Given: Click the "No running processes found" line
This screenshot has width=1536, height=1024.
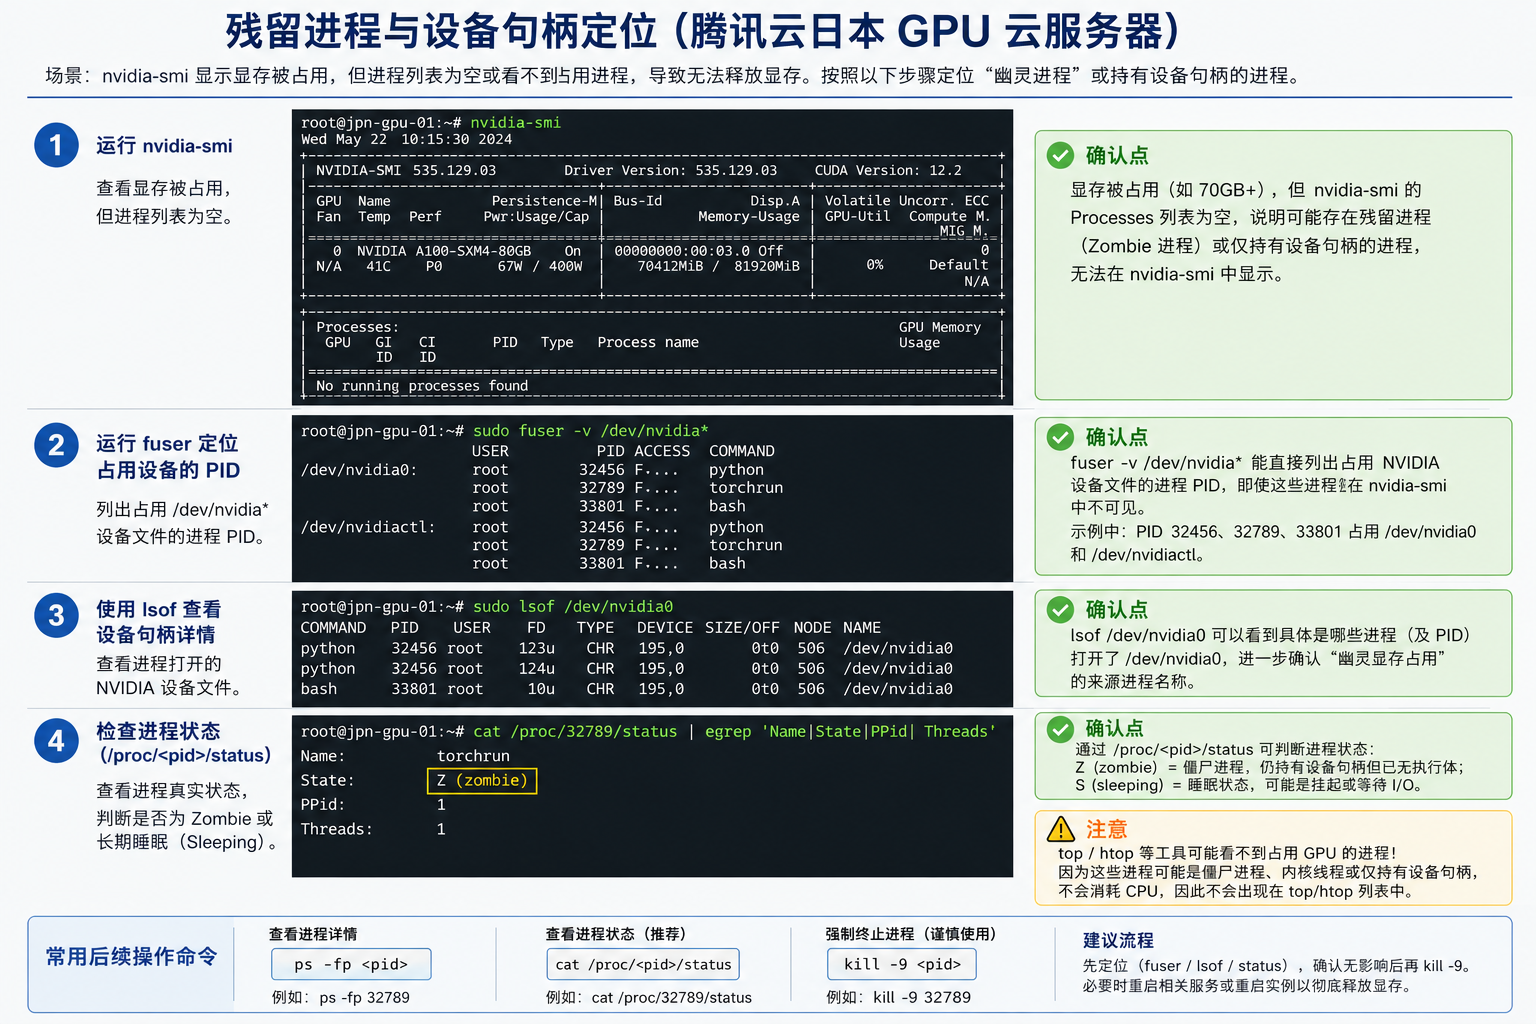Looking at the screenshot, I should [422, 386].
